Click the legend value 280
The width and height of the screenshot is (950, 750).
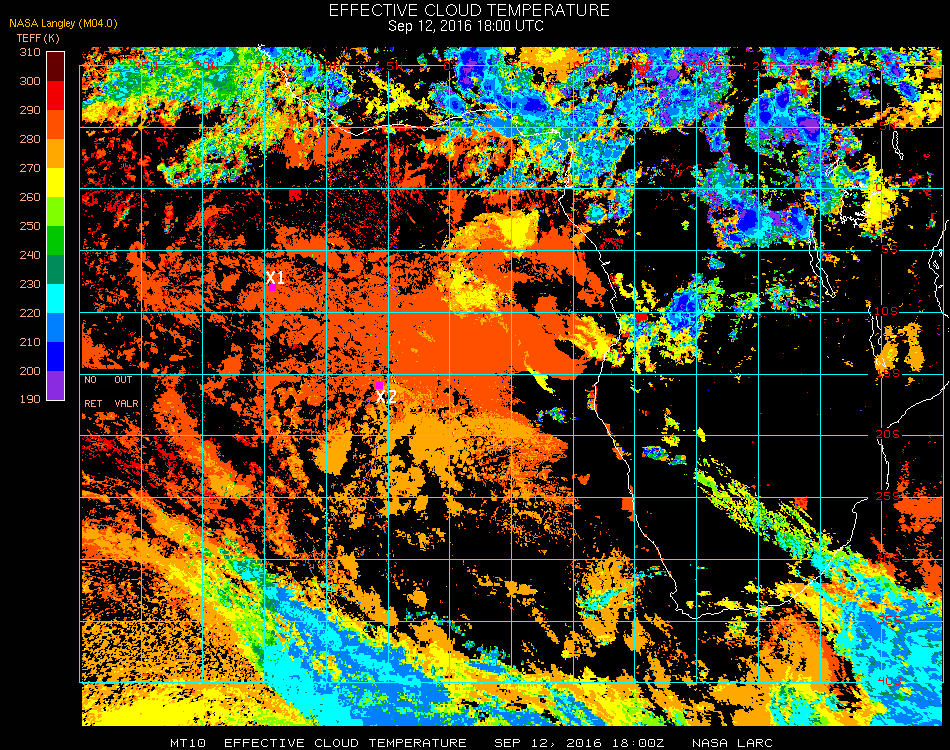coord(30,139)
